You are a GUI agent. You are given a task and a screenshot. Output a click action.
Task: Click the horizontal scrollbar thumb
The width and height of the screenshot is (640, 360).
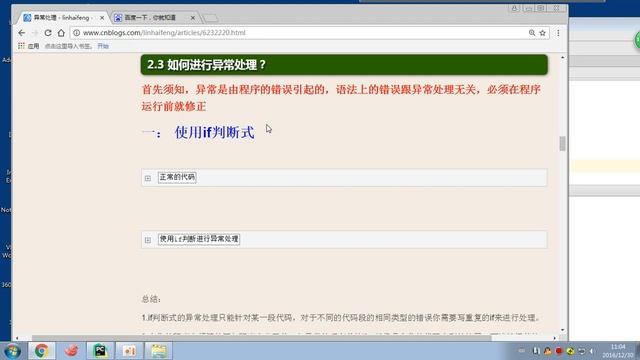tap(261, 338)
